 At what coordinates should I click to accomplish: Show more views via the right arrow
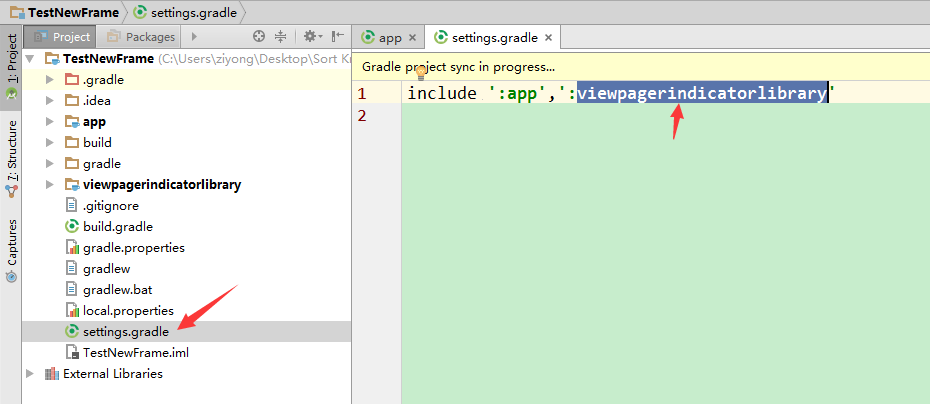[194, 37]
